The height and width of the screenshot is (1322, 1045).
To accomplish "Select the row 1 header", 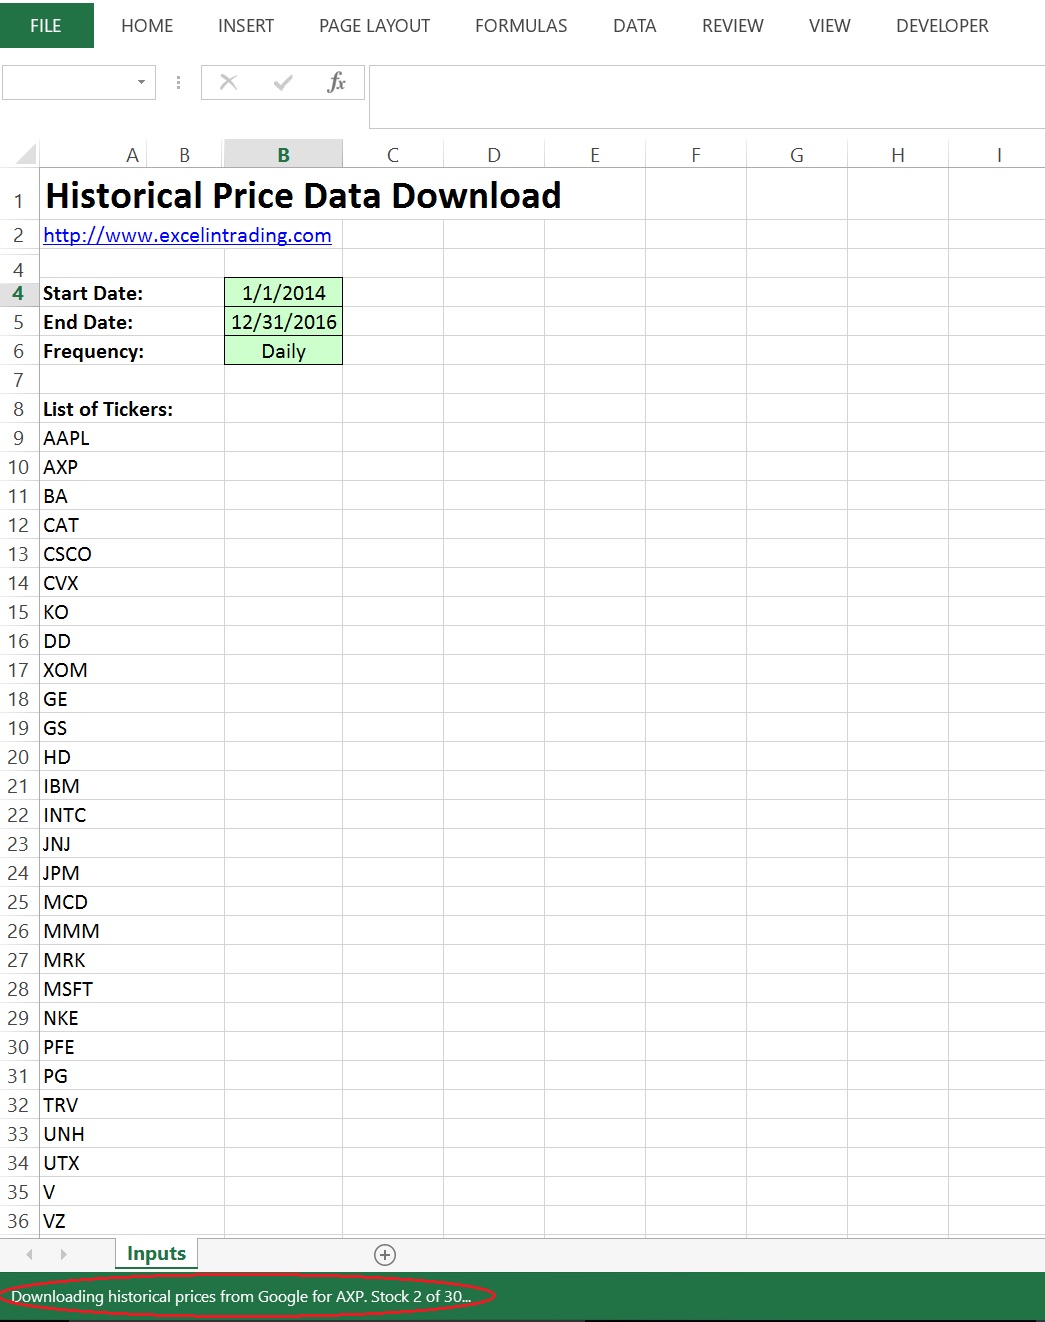I will coord(19,194).
